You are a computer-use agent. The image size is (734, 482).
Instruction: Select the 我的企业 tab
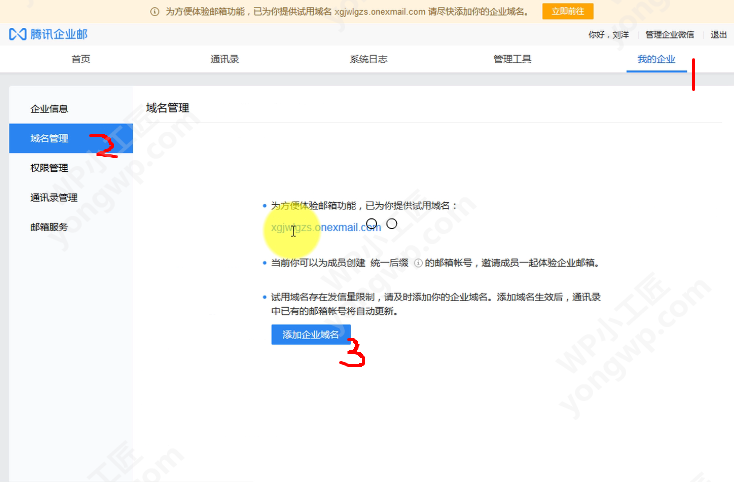655,59
